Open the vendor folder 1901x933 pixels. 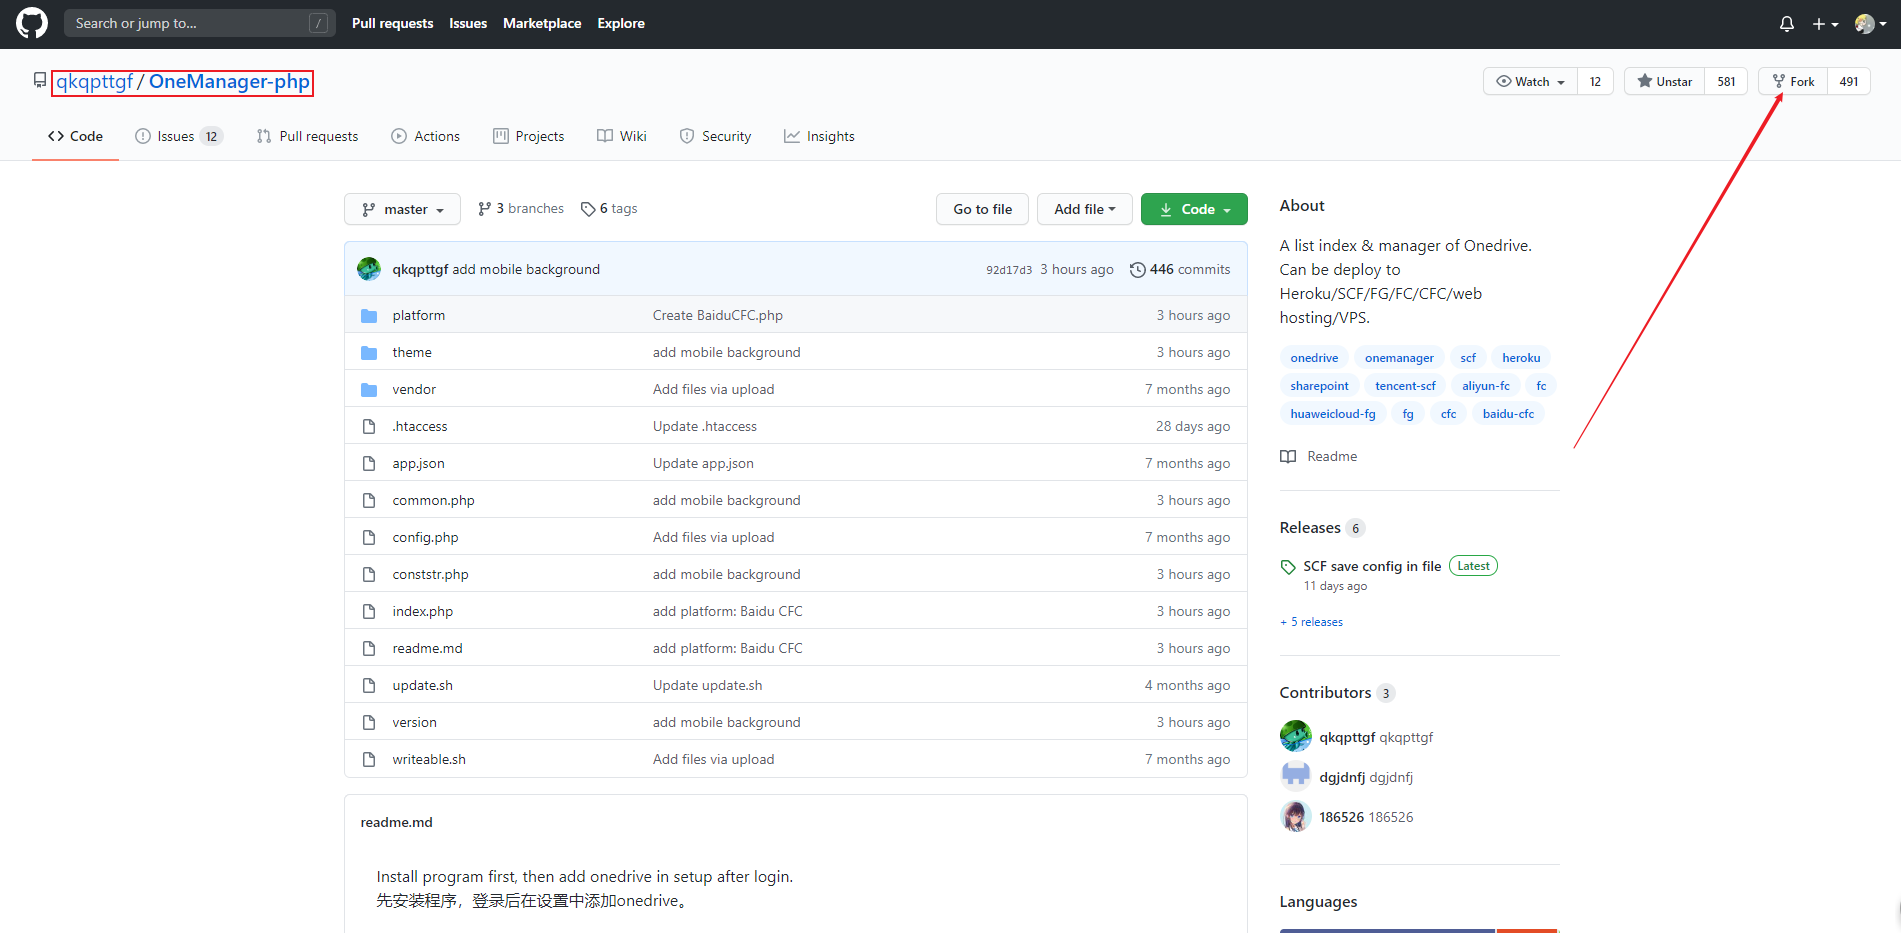[414, 389]
